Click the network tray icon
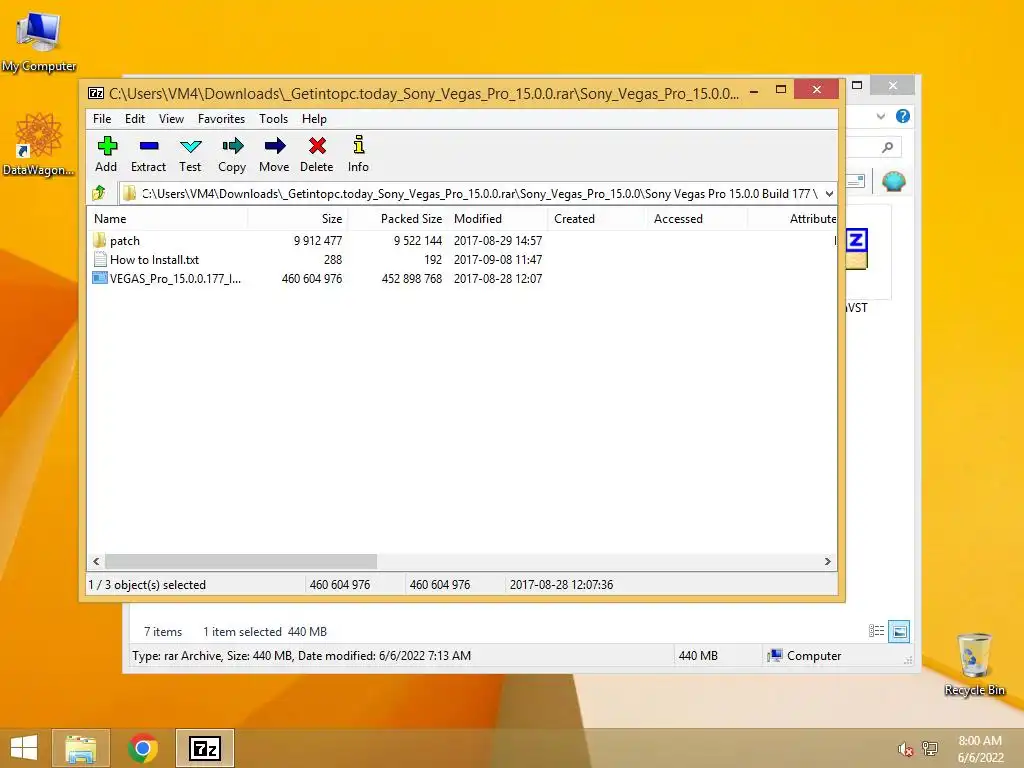1024x768 pixels. click(x=930, y=748)
